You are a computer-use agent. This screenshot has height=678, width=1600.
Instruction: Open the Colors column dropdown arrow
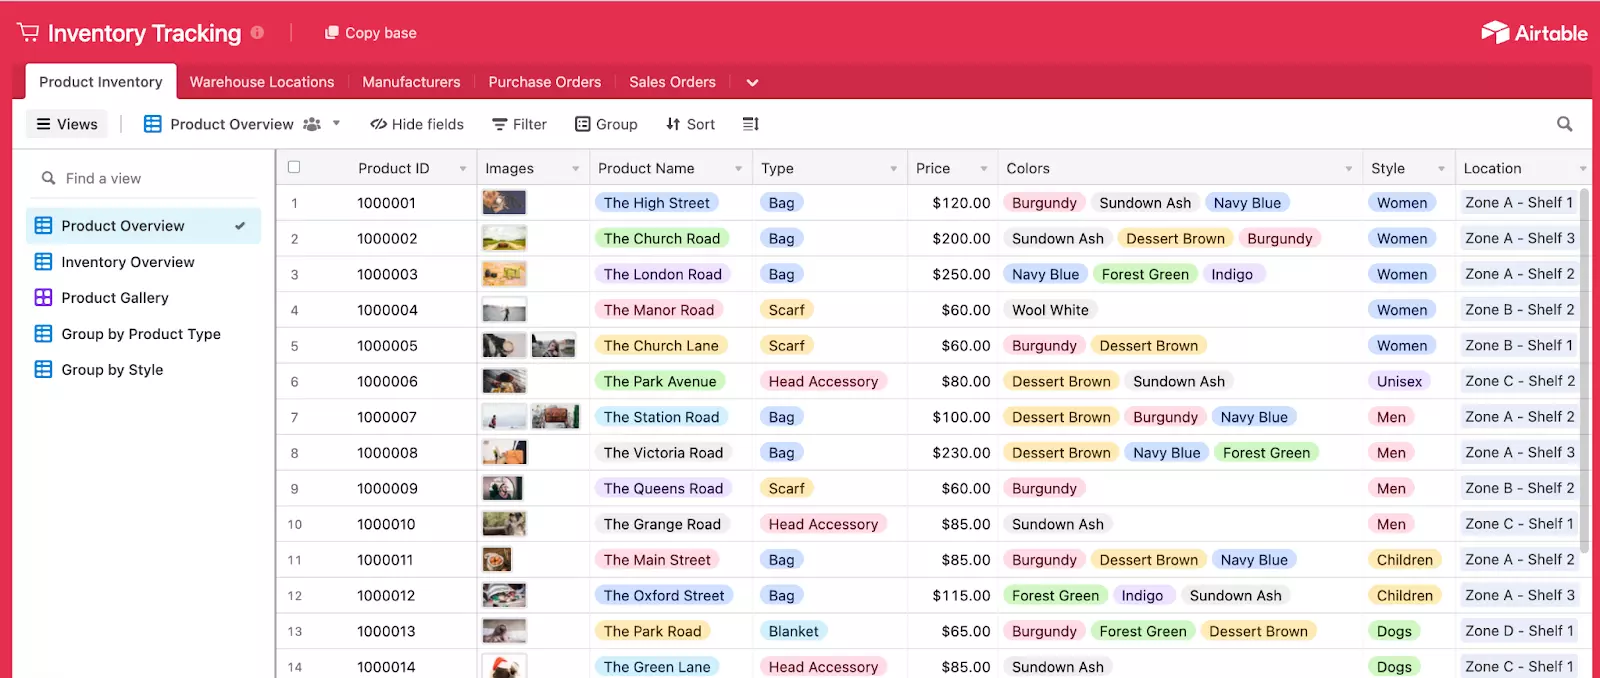point(1349,169)
